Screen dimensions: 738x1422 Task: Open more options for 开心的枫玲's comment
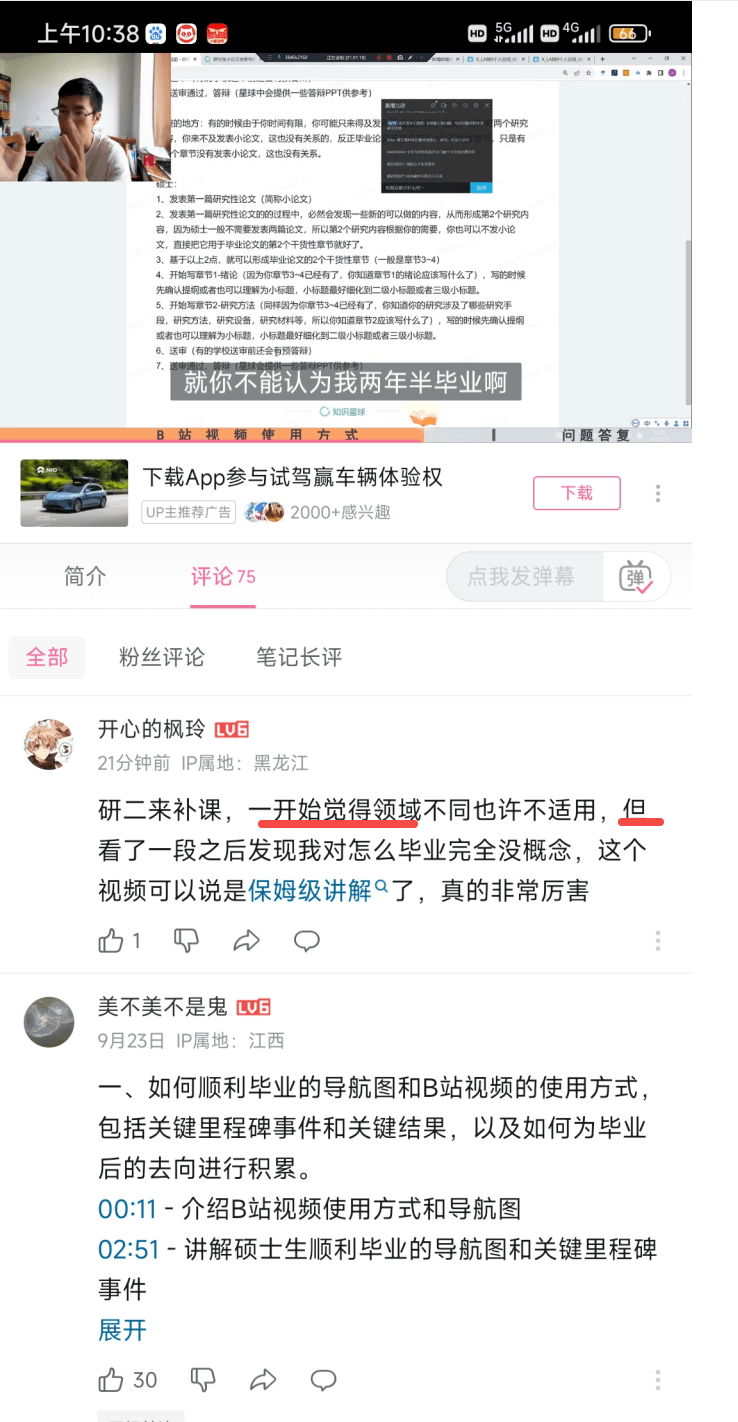coord(658,941)
